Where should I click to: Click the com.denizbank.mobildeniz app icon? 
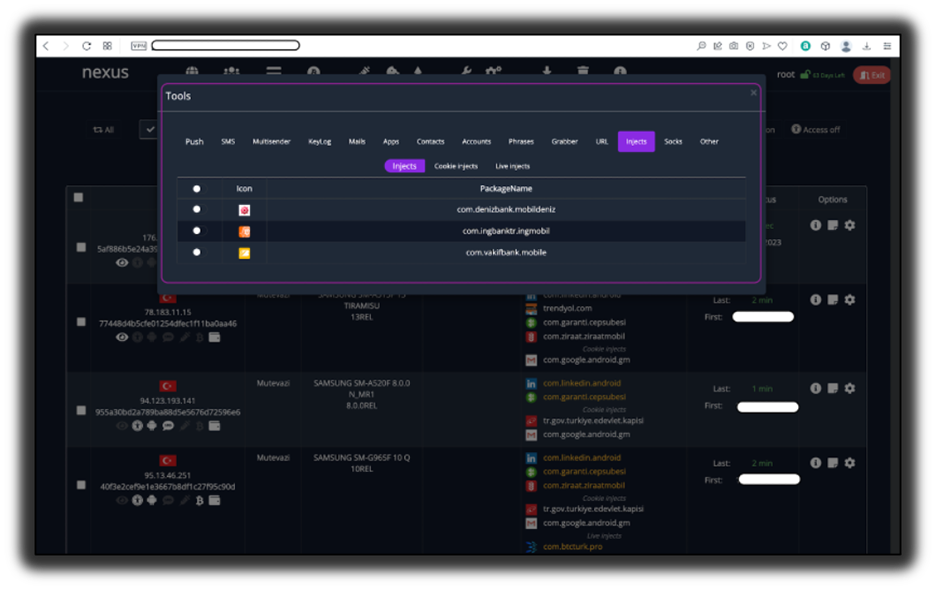pos(244,210)
